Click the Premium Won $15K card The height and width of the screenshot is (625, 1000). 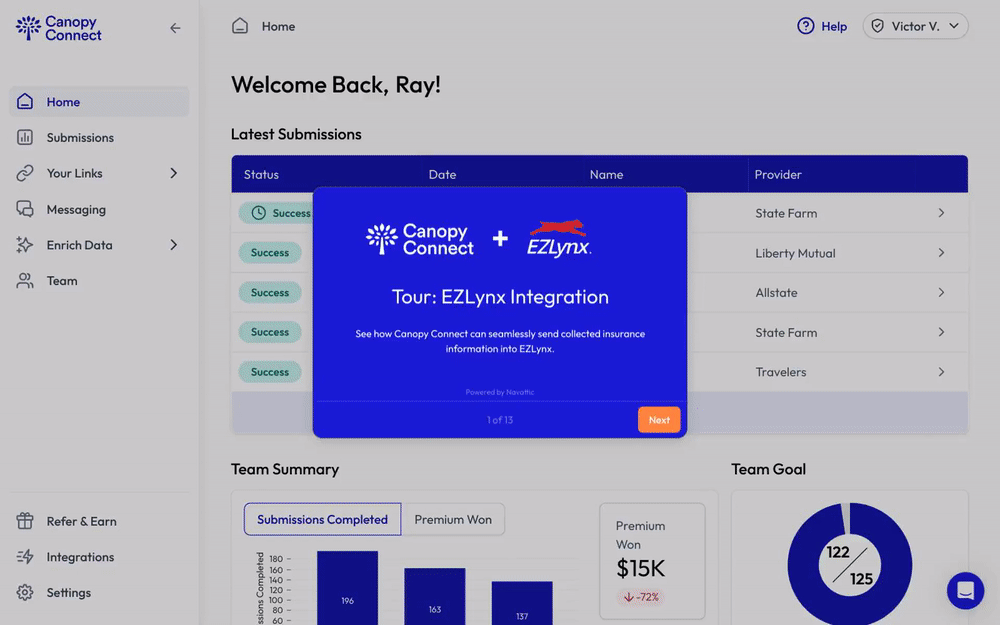(x=652, y=561)
